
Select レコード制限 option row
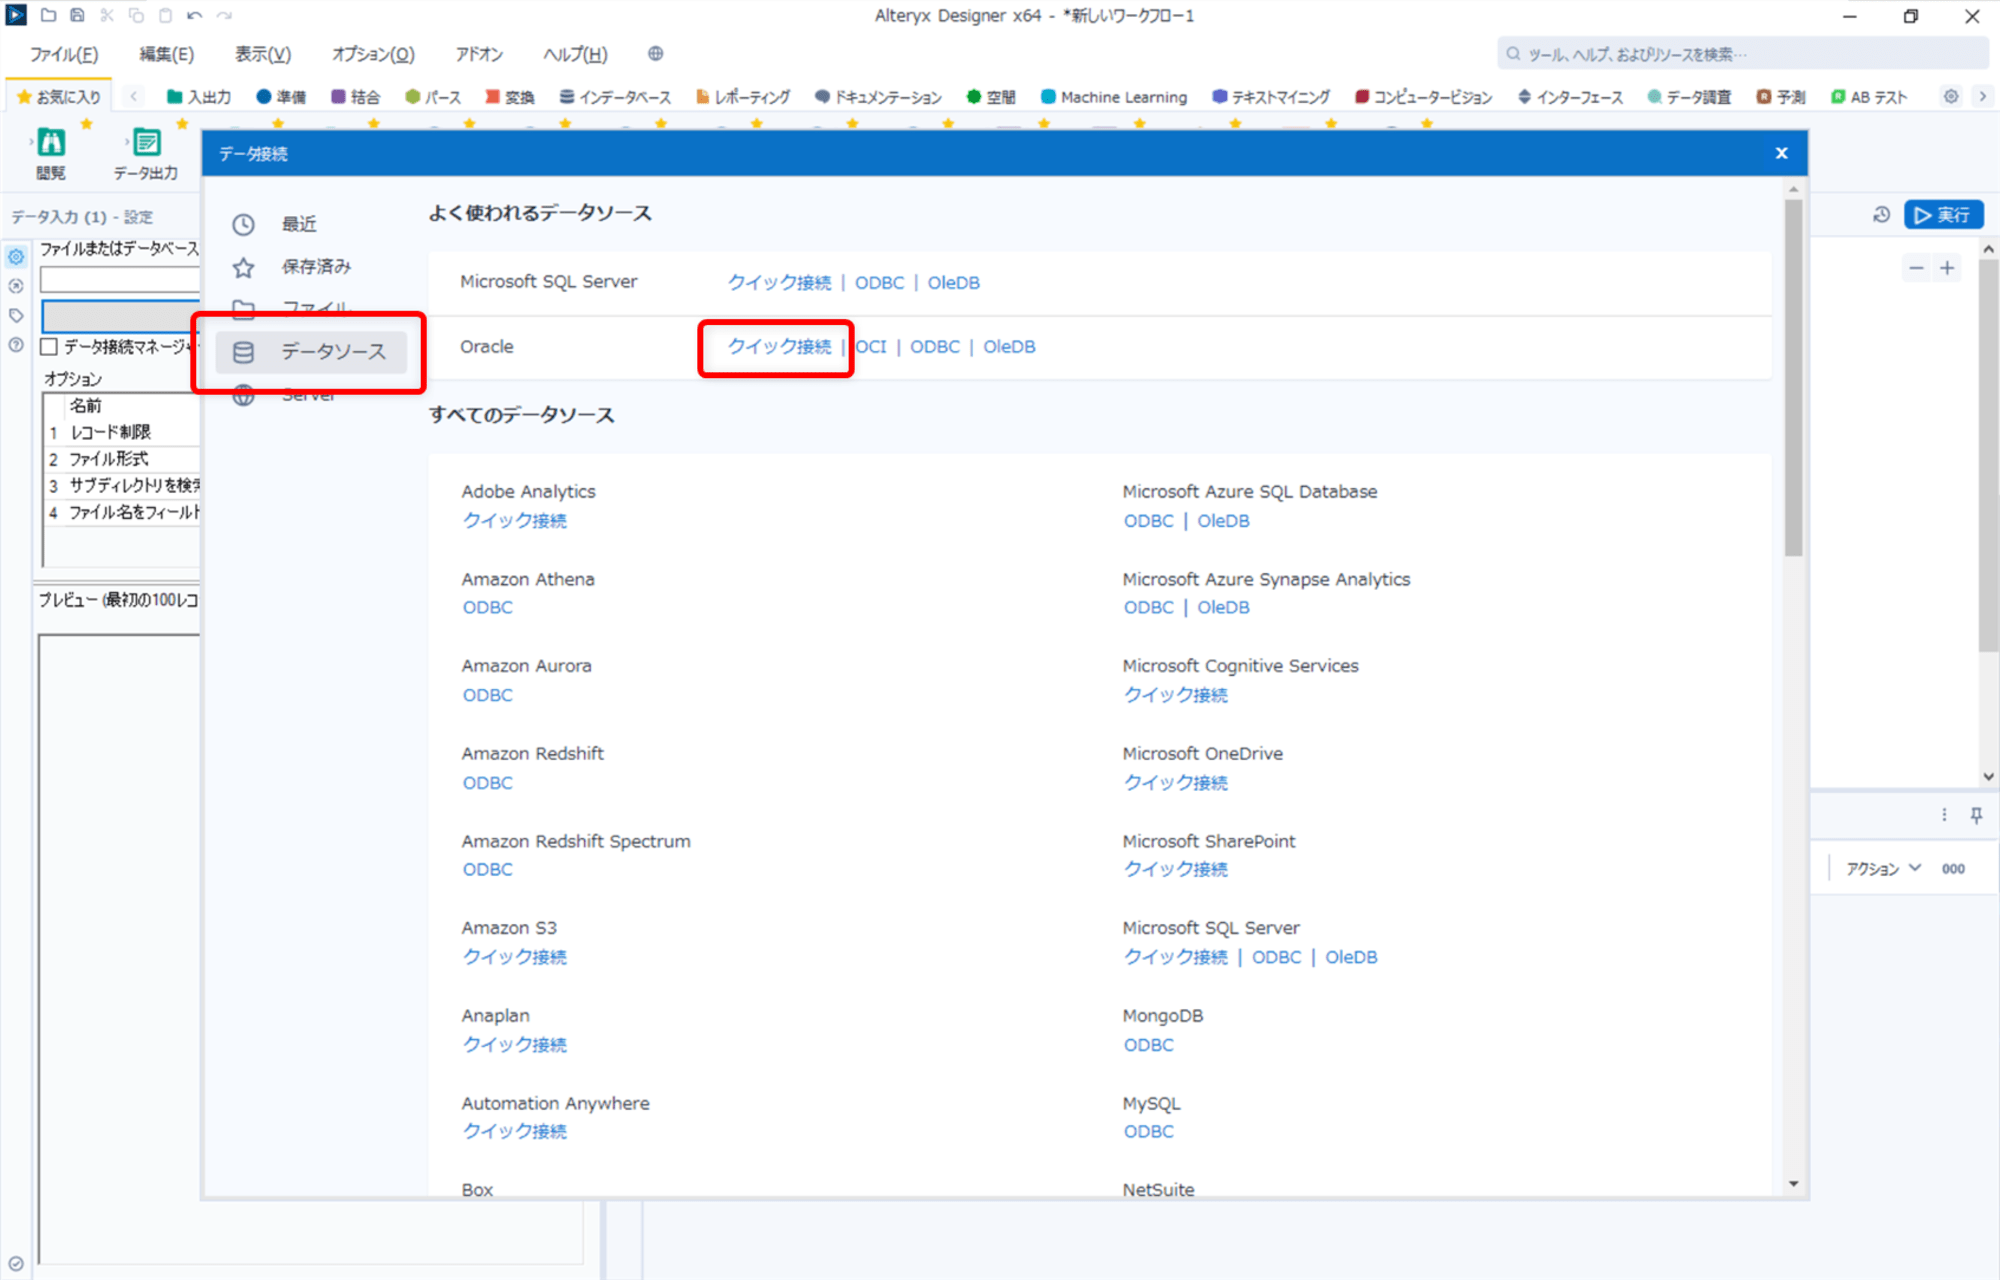tap(122, 432)
